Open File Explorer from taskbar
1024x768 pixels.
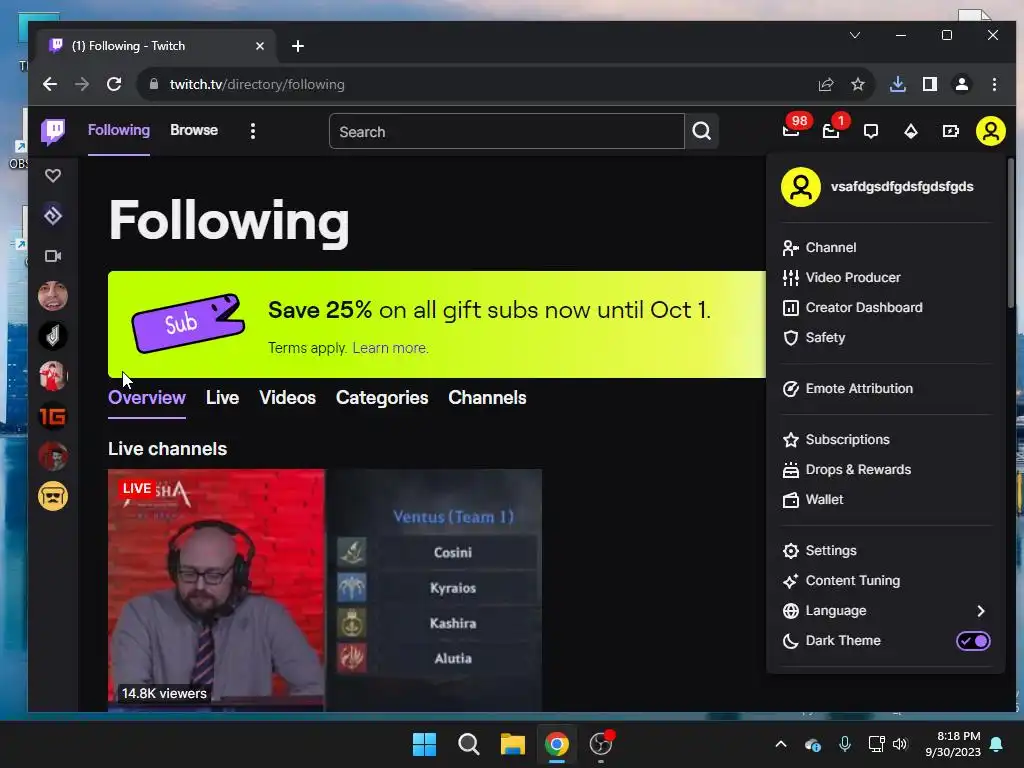(x=513, y=744)
